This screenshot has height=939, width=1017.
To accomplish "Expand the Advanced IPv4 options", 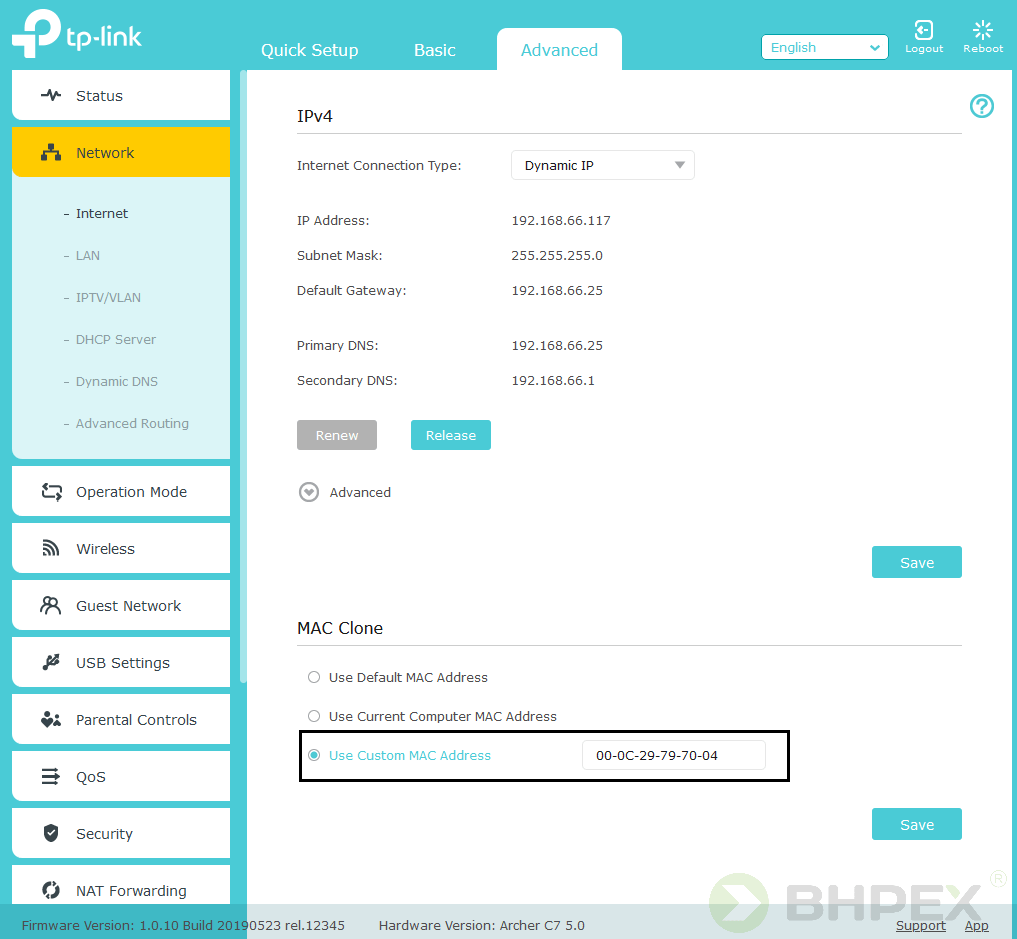I will tap(309, 492).
